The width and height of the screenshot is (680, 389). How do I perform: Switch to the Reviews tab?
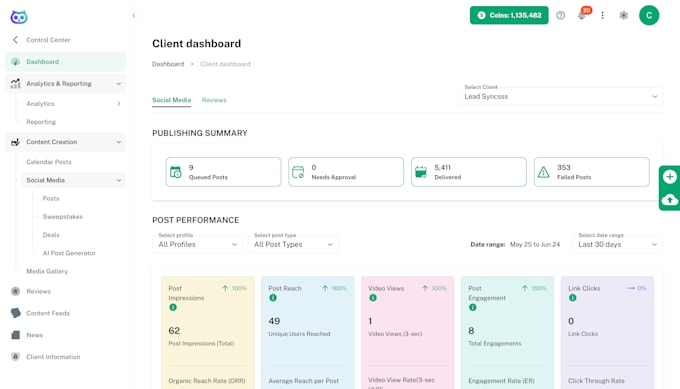214,100
